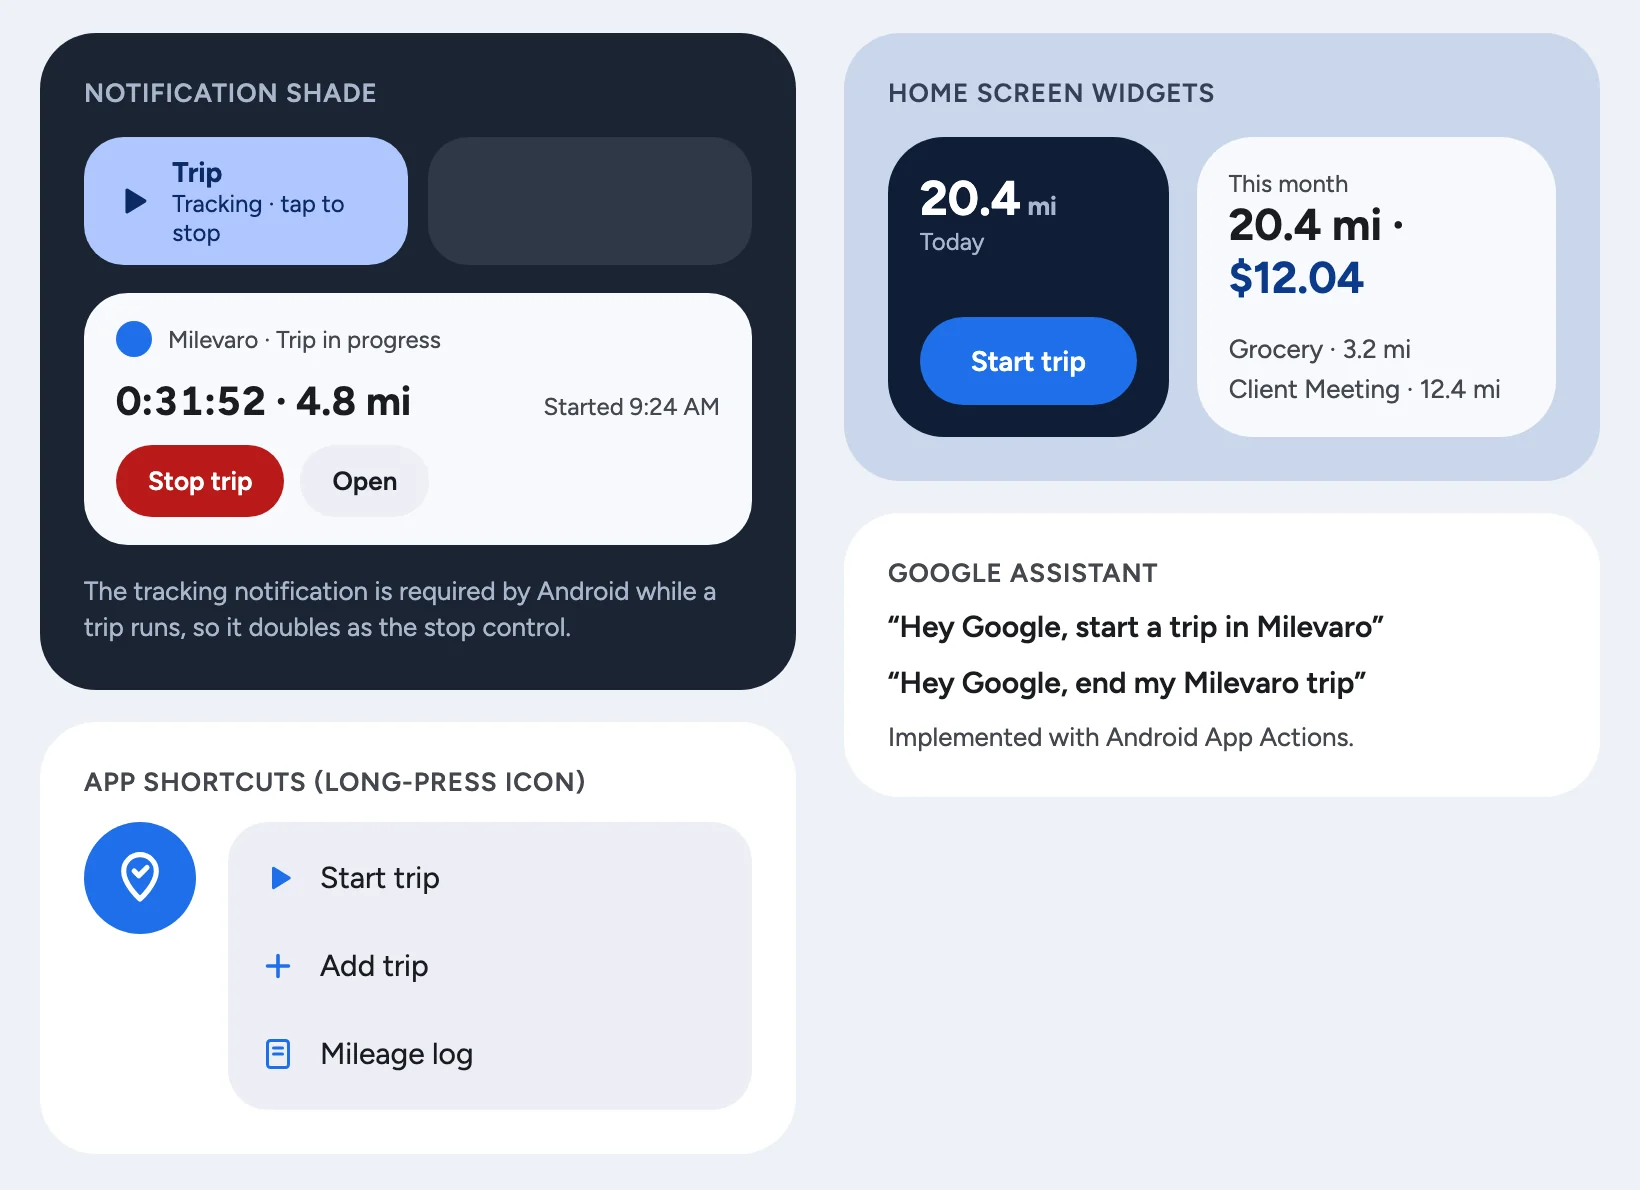
Task: Open Mileage log from app shortcuts
Action: pyautogui.click(x=490, y=1054)
